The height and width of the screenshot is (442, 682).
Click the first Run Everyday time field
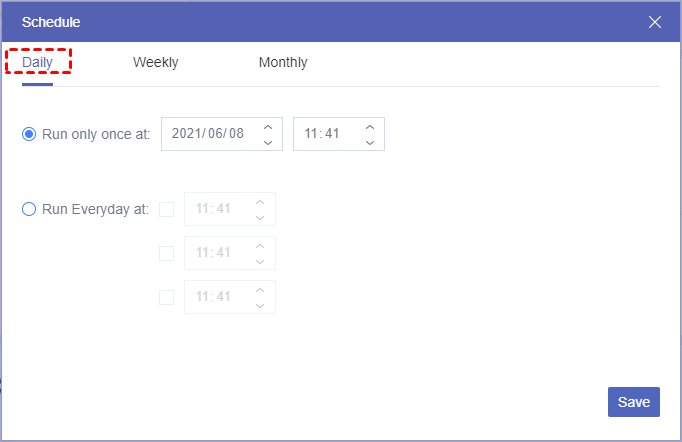click(x=216, y=209)
